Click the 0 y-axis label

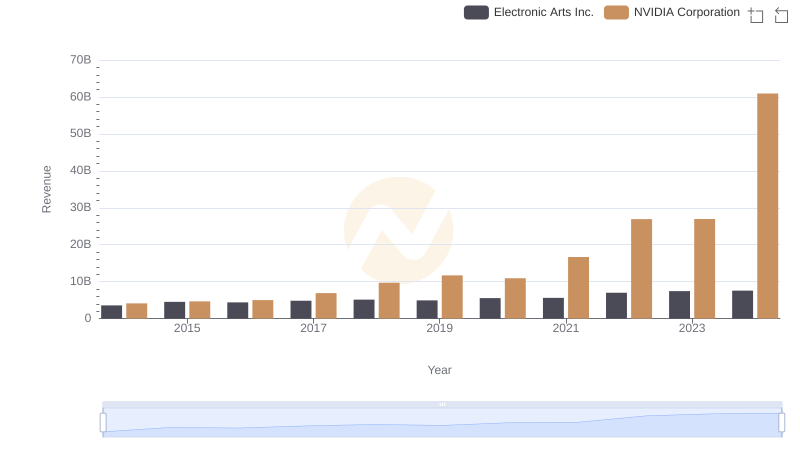coord(88,318)
